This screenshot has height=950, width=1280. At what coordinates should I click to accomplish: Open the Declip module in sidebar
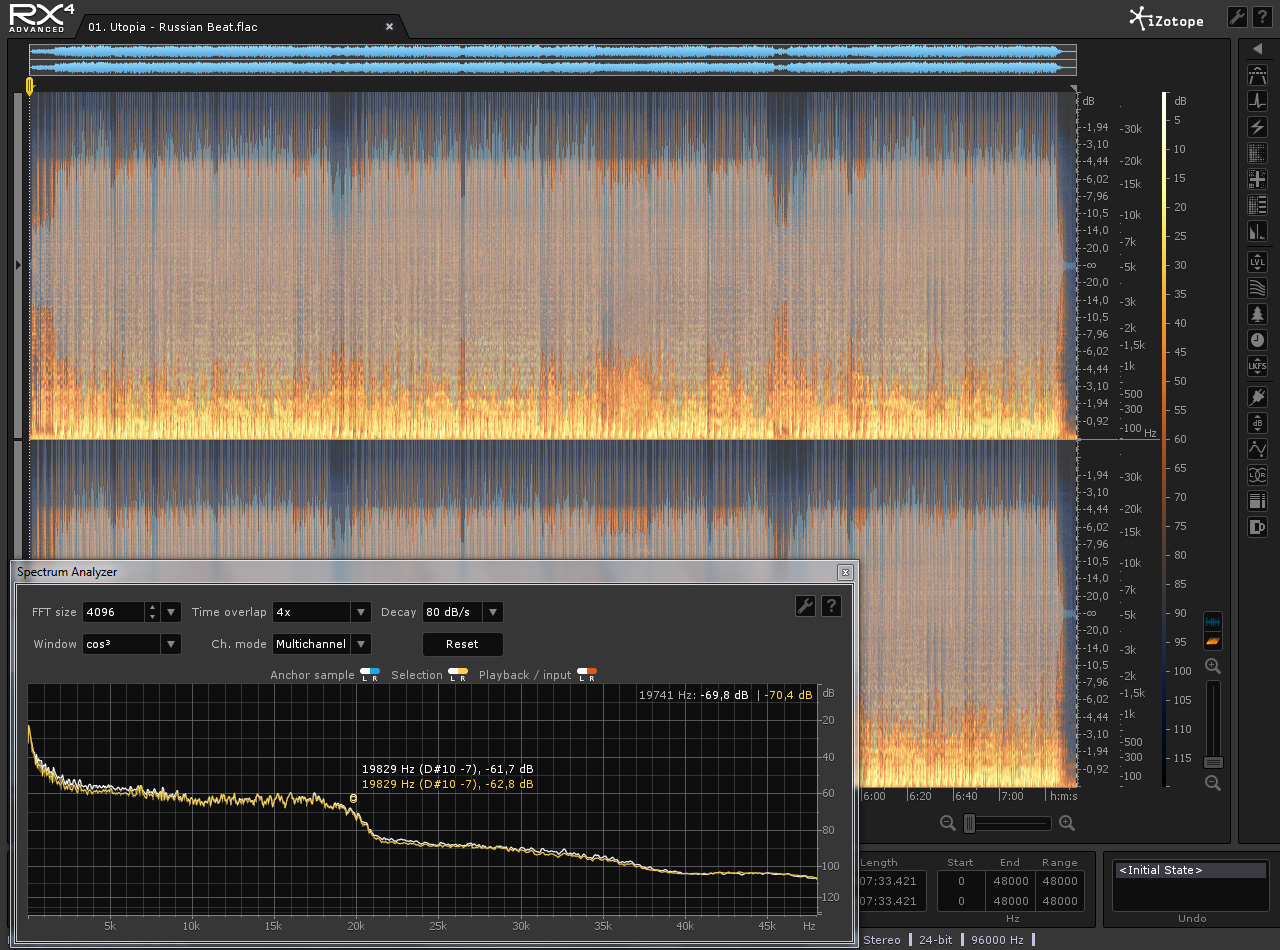1258,75
